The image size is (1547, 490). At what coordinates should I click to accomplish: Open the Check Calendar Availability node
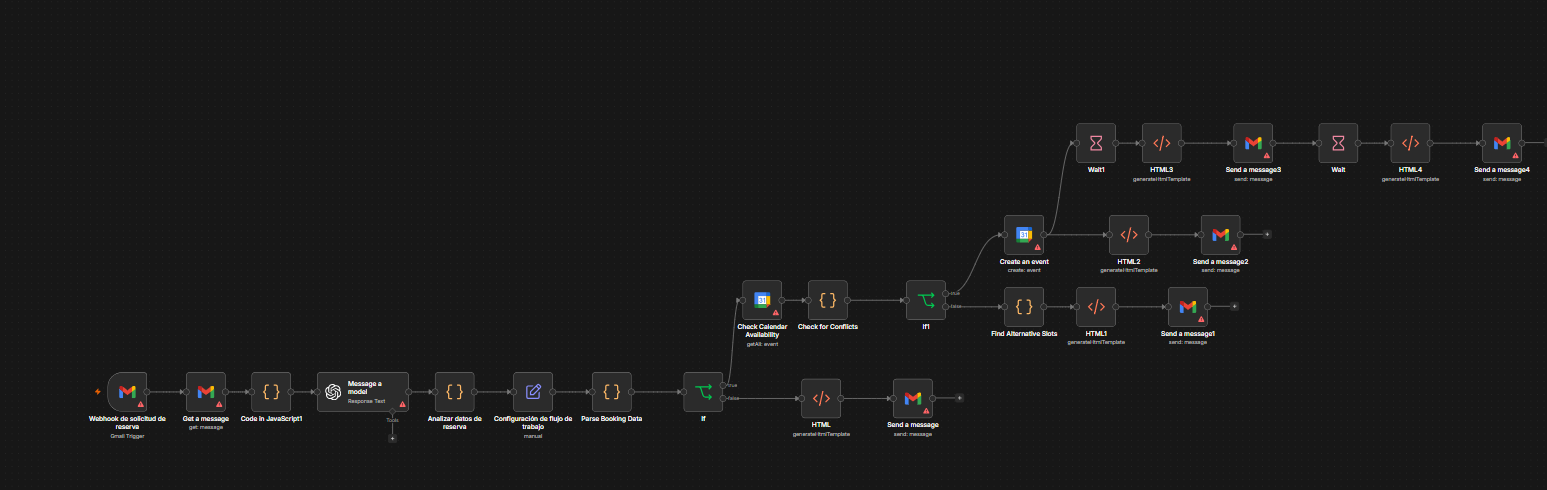tap(762, 300)
